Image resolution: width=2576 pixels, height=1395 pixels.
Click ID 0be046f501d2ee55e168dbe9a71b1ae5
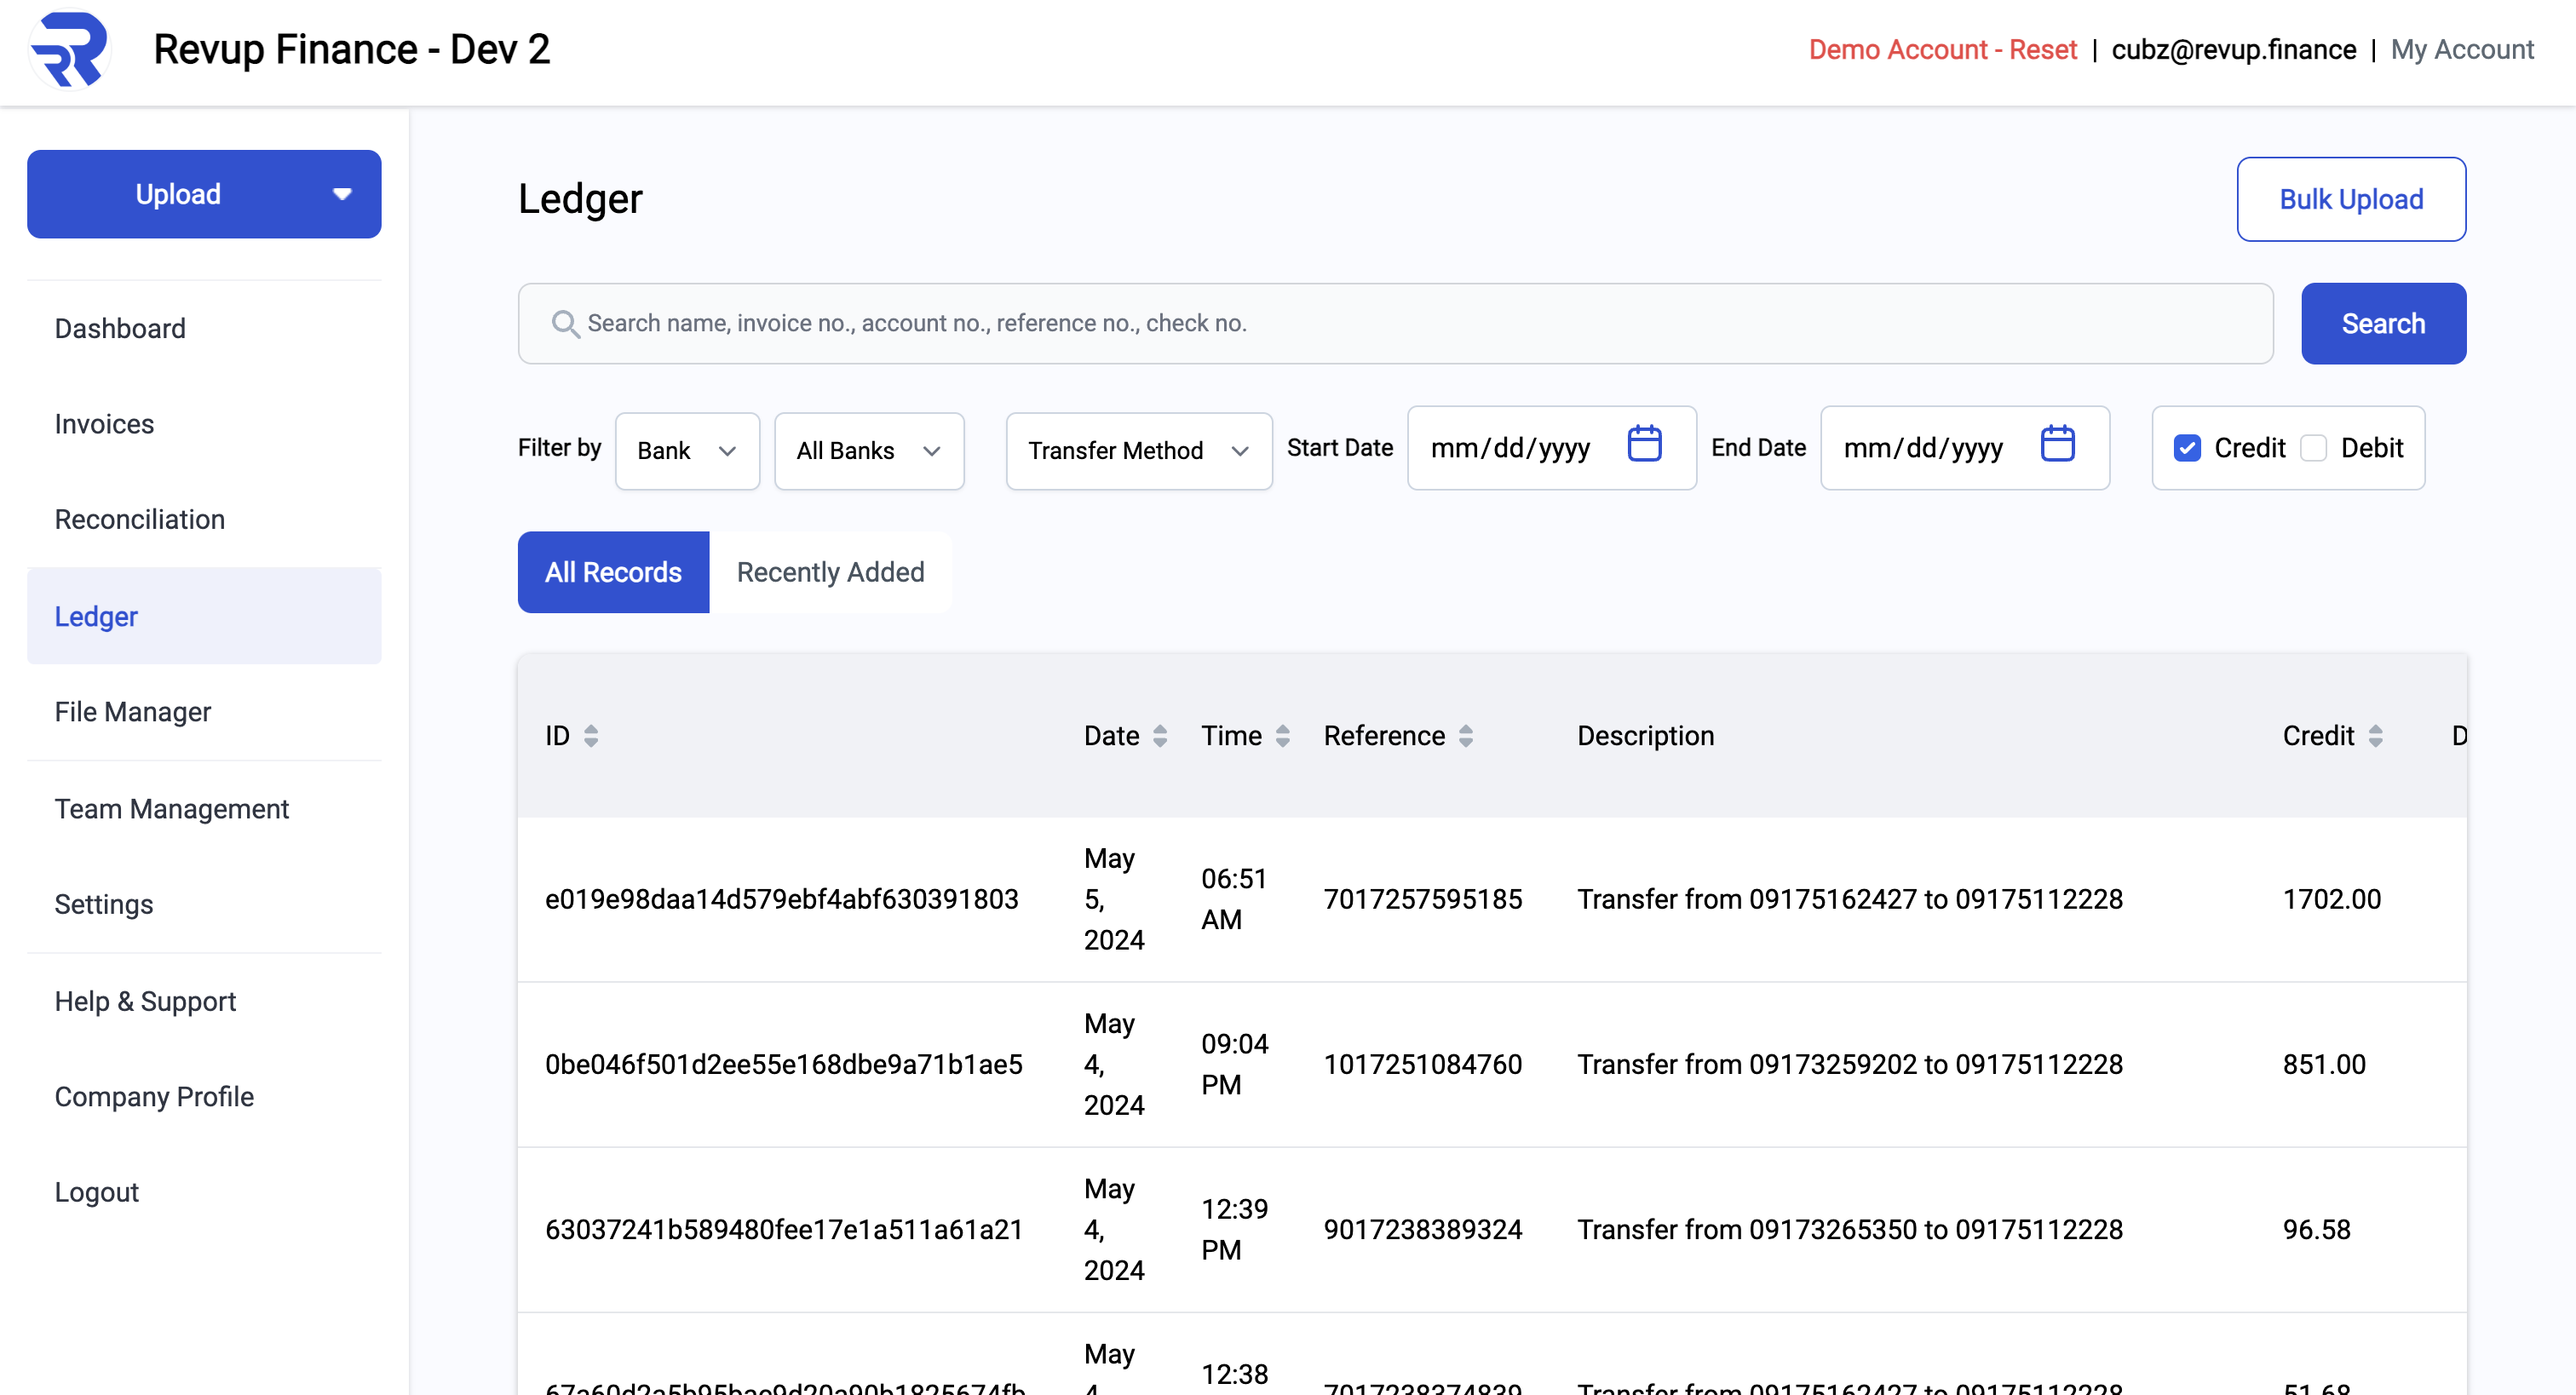[x=783, y=1064]
